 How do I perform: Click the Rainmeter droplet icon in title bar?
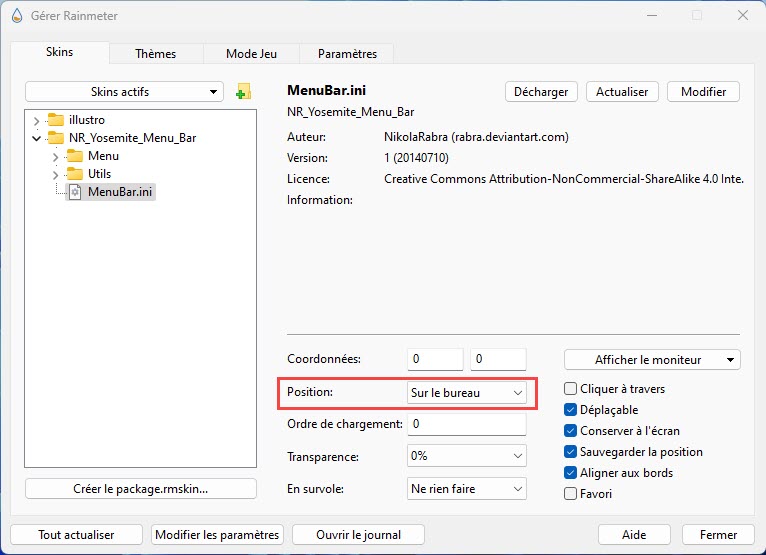(x=17, y=16)
